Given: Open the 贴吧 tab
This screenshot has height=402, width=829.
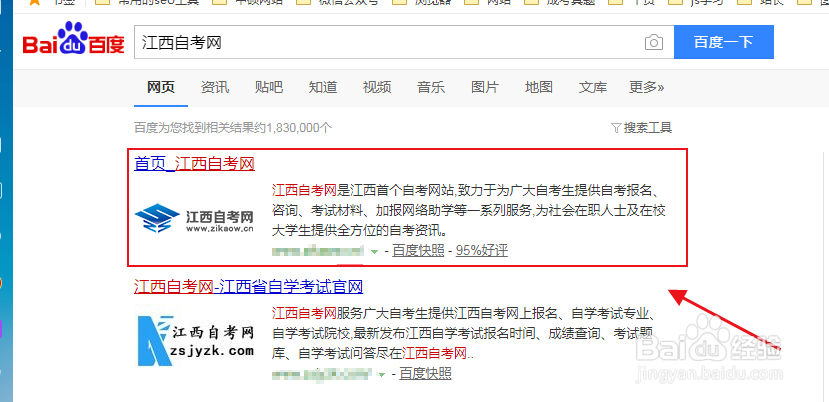Looking at the screenshot, I should (x=269, y=87).
